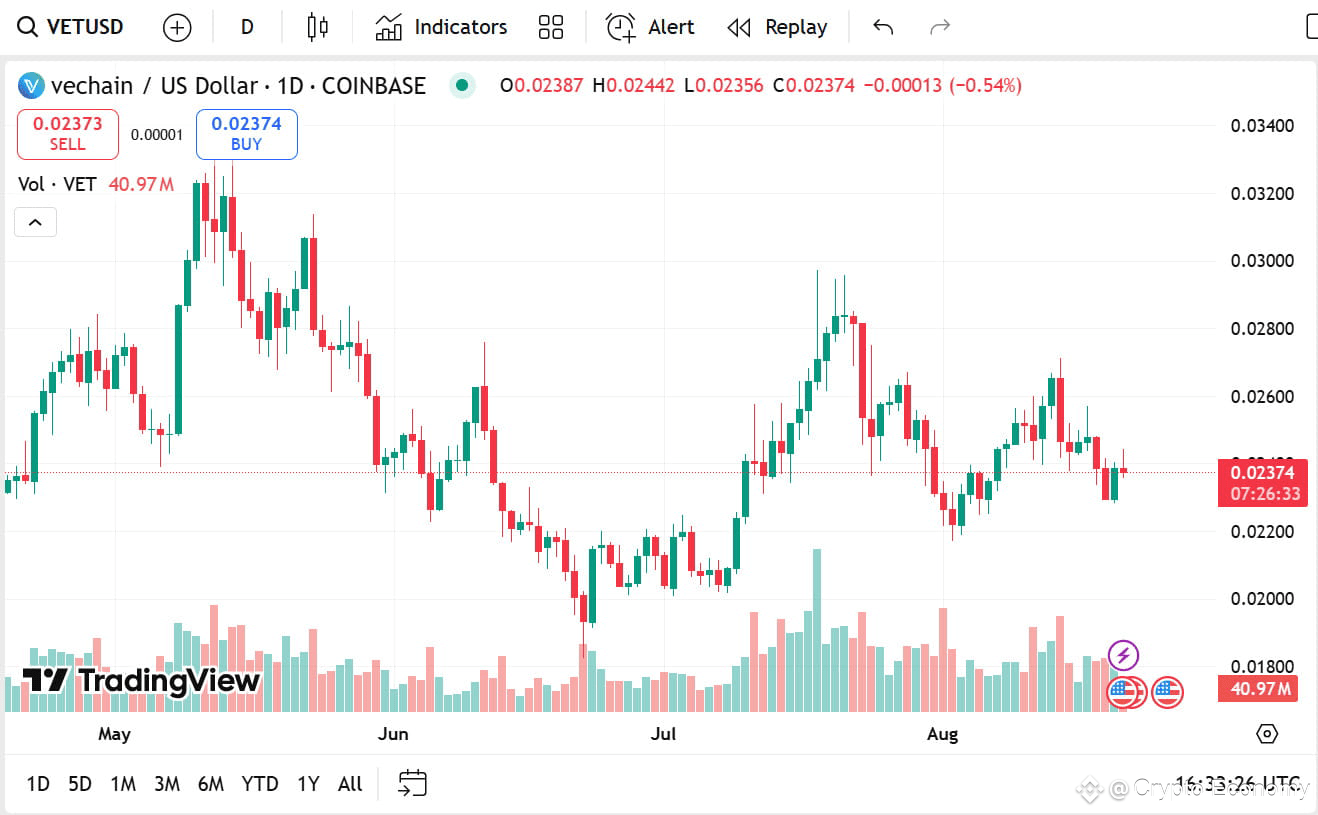Open the indicator templates grid icon
The width and height of the screenshot is (1318, 815).
tap(551, 27)
